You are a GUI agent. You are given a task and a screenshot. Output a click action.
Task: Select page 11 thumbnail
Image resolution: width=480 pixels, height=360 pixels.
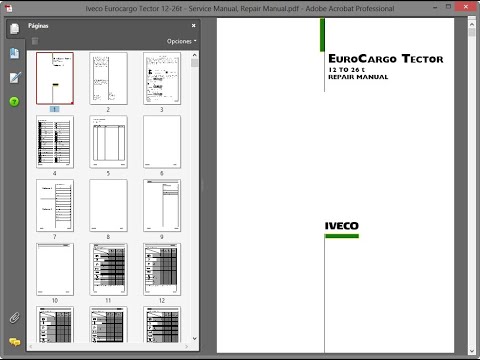coord(108,269)
